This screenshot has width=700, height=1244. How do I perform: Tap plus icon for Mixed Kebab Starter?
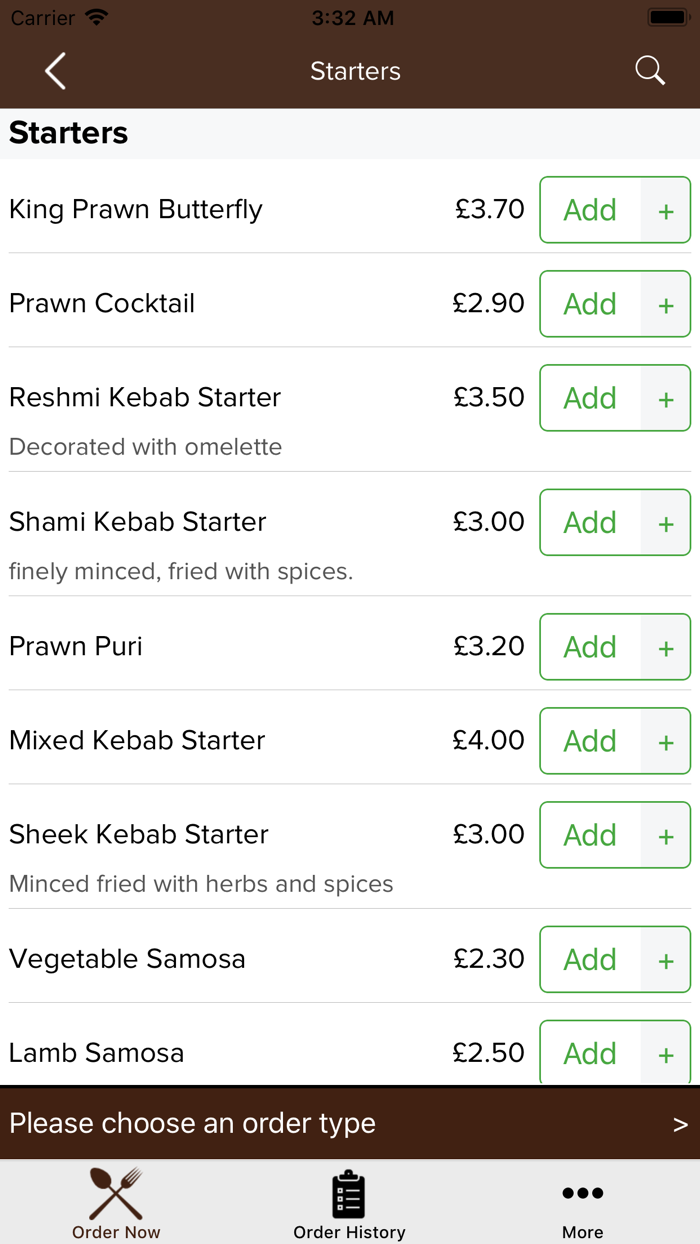pos(666,742)
